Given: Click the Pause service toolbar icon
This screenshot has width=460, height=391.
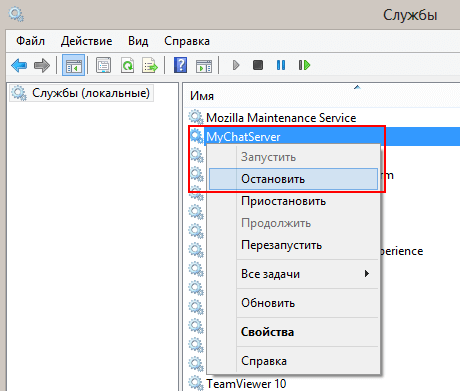Looking at the screenshot, I should (281, 65).
